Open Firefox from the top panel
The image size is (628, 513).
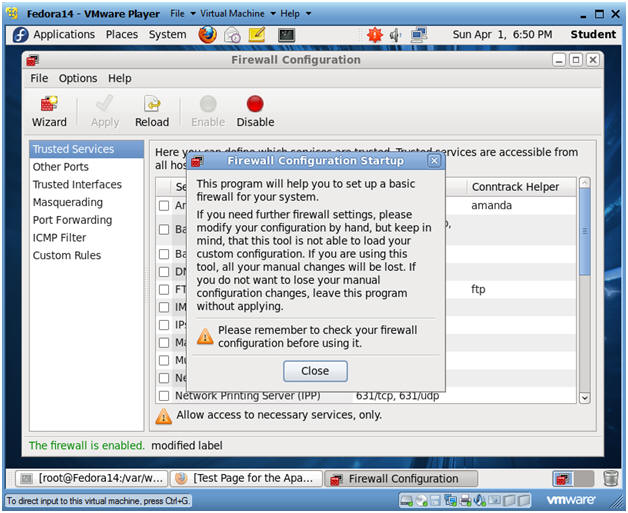coord(207,35)
